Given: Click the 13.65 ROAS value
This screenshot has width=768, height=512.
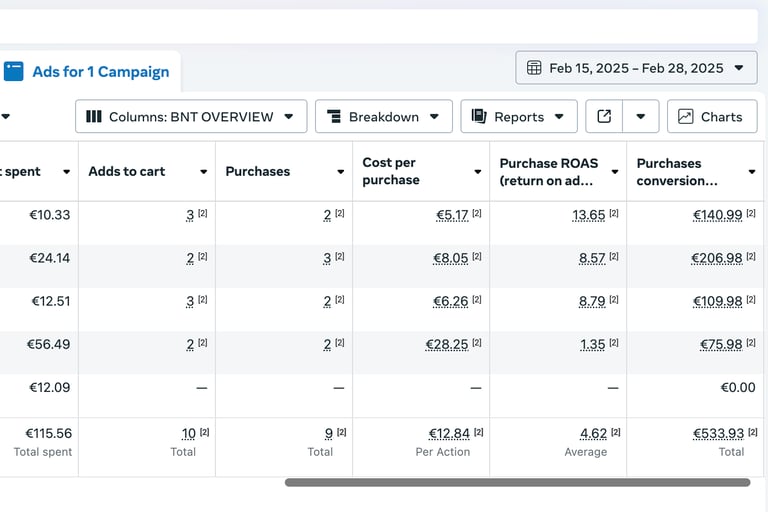Looking at the screenshot, I should [x=589, y=215].
